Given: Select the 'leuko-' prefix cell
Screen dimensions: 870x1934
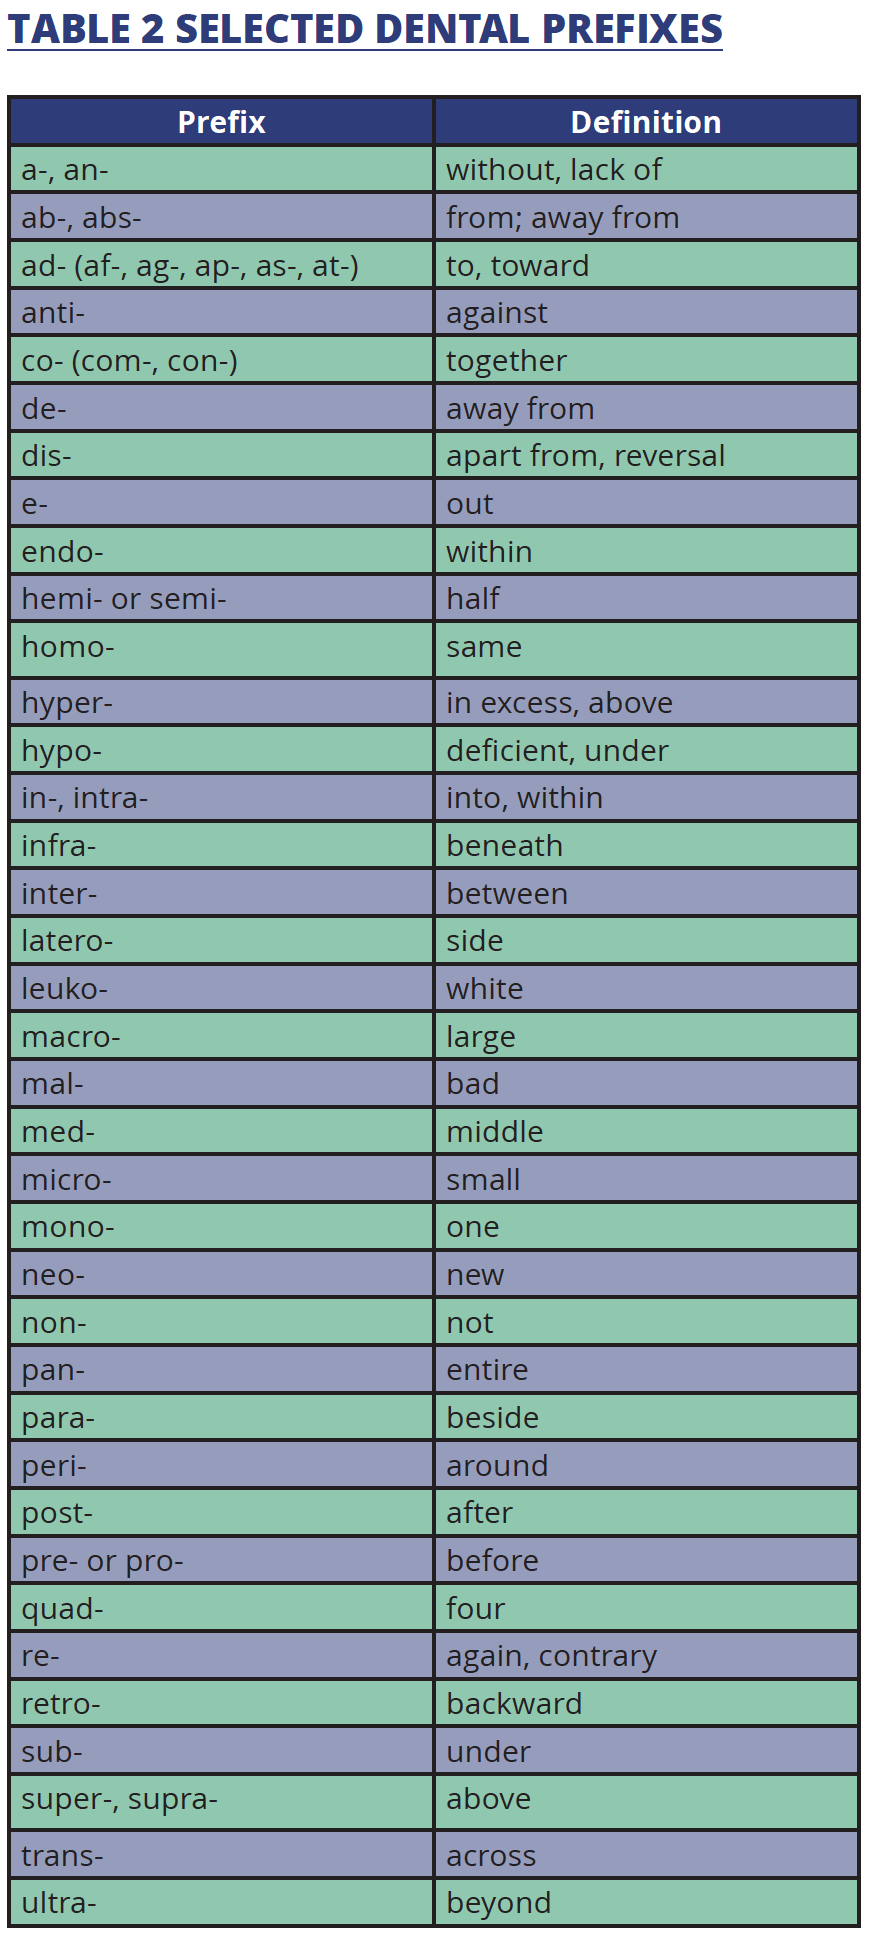Looking at the screenshot, I should [x=221, y=989].
